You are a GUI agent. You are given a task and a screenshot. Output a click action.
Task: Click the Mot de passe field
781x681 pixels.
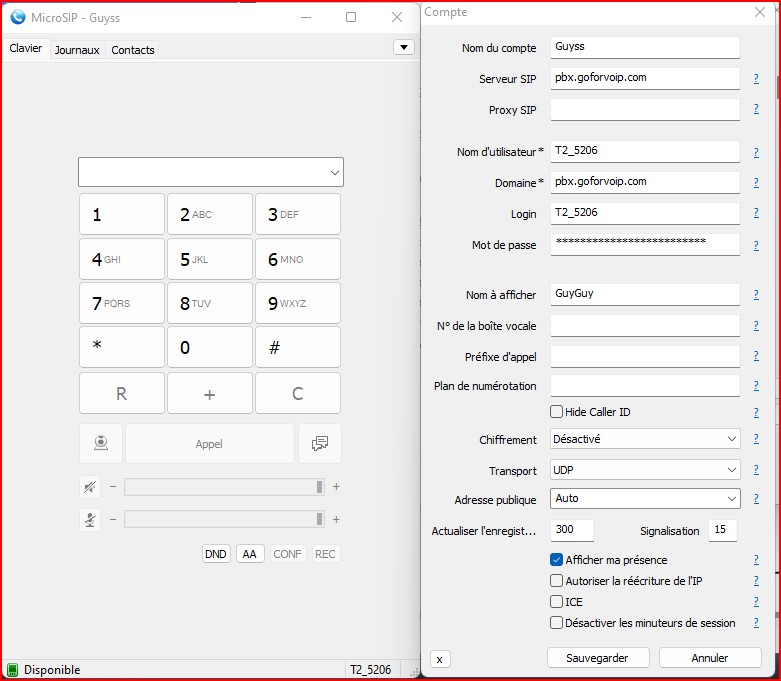pyautogui.click(x=645, y=244)
